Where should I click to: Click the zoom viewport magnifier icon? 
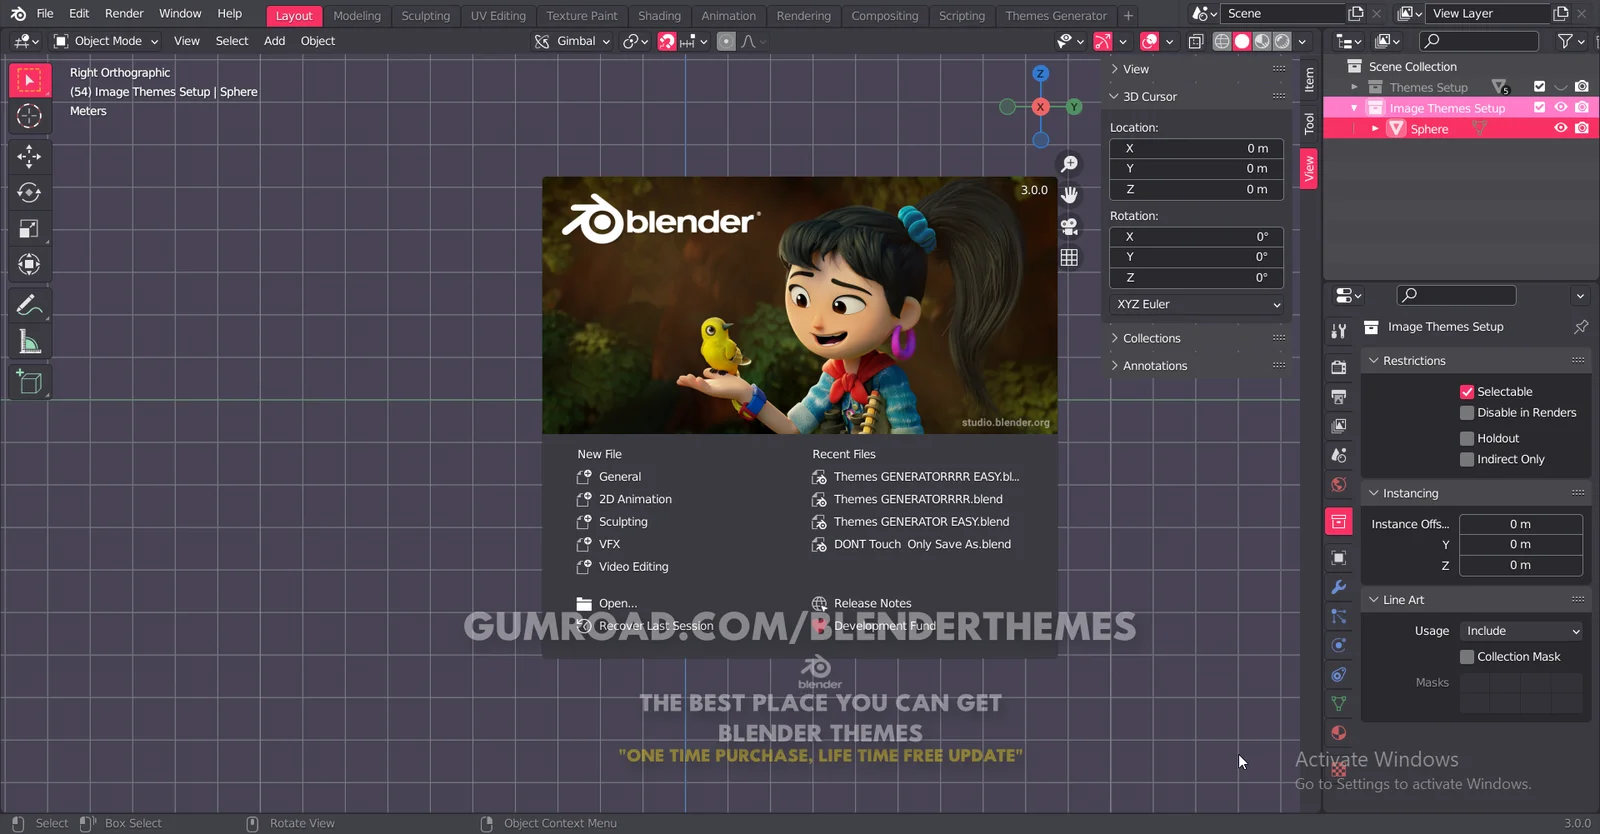pyautogui.click(x=1069, y=164)
